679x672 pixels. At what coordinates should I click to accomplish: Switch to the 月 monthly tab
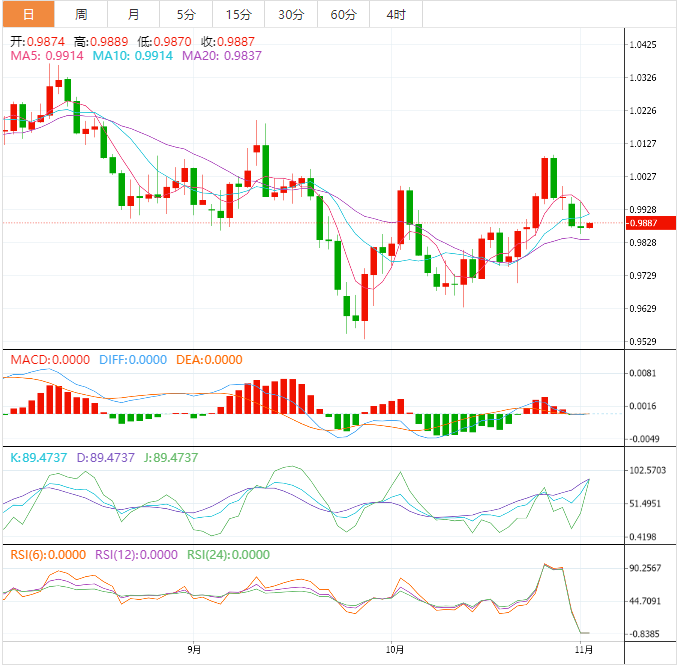coord(133,14)
